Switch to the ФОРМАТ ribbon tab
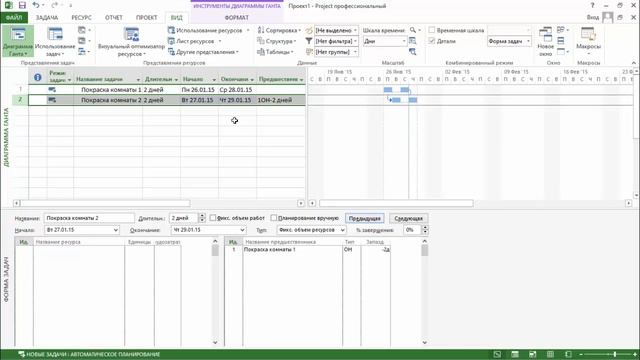Screen dimensions: 640x360 click(x=236, y=18)
